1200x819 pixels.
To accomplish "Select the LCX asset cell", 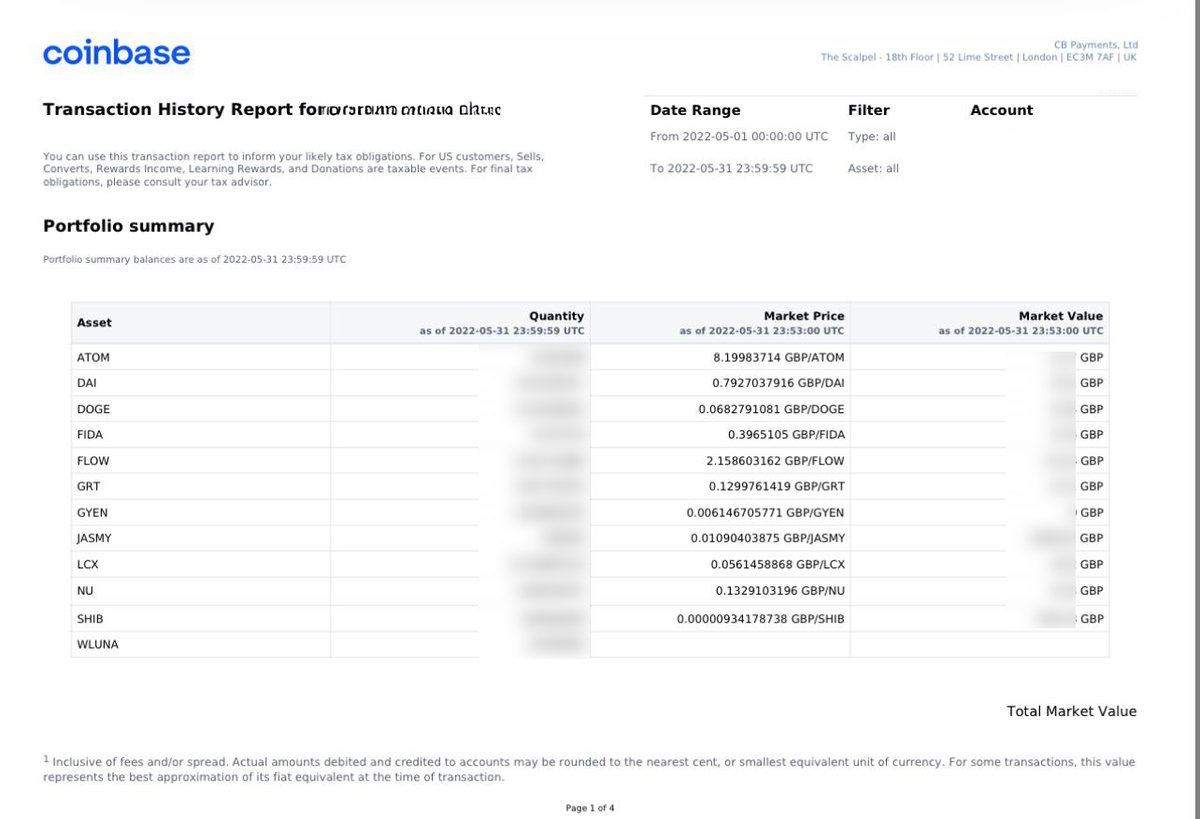I will (x=200, y=564).
